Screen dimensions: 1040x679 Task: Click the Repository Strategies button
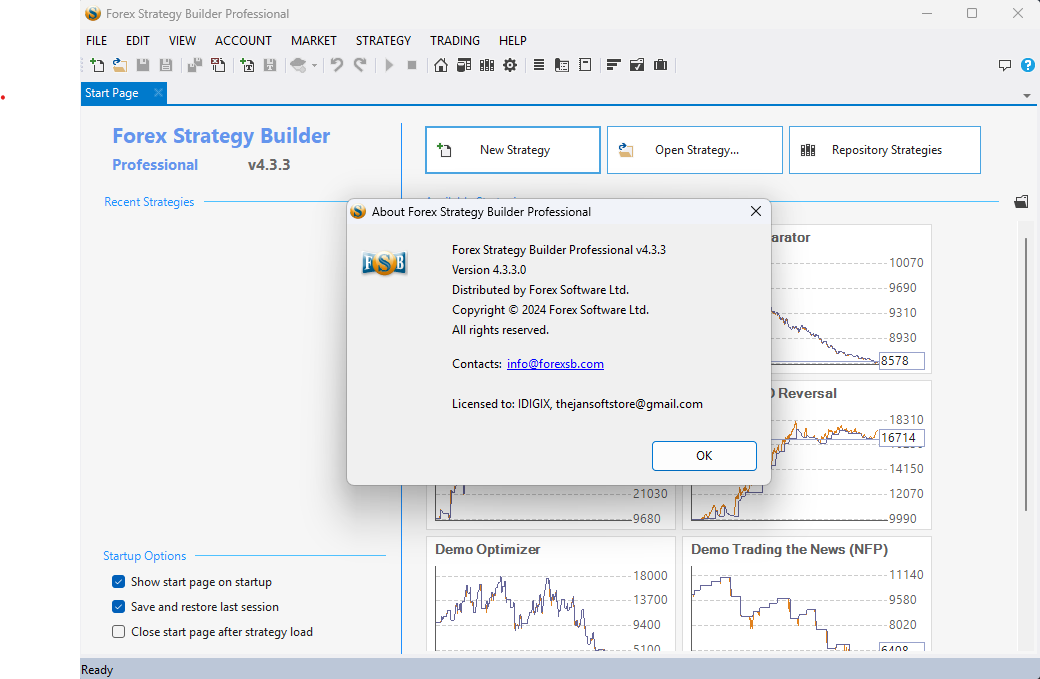click(x=885, y=150)
